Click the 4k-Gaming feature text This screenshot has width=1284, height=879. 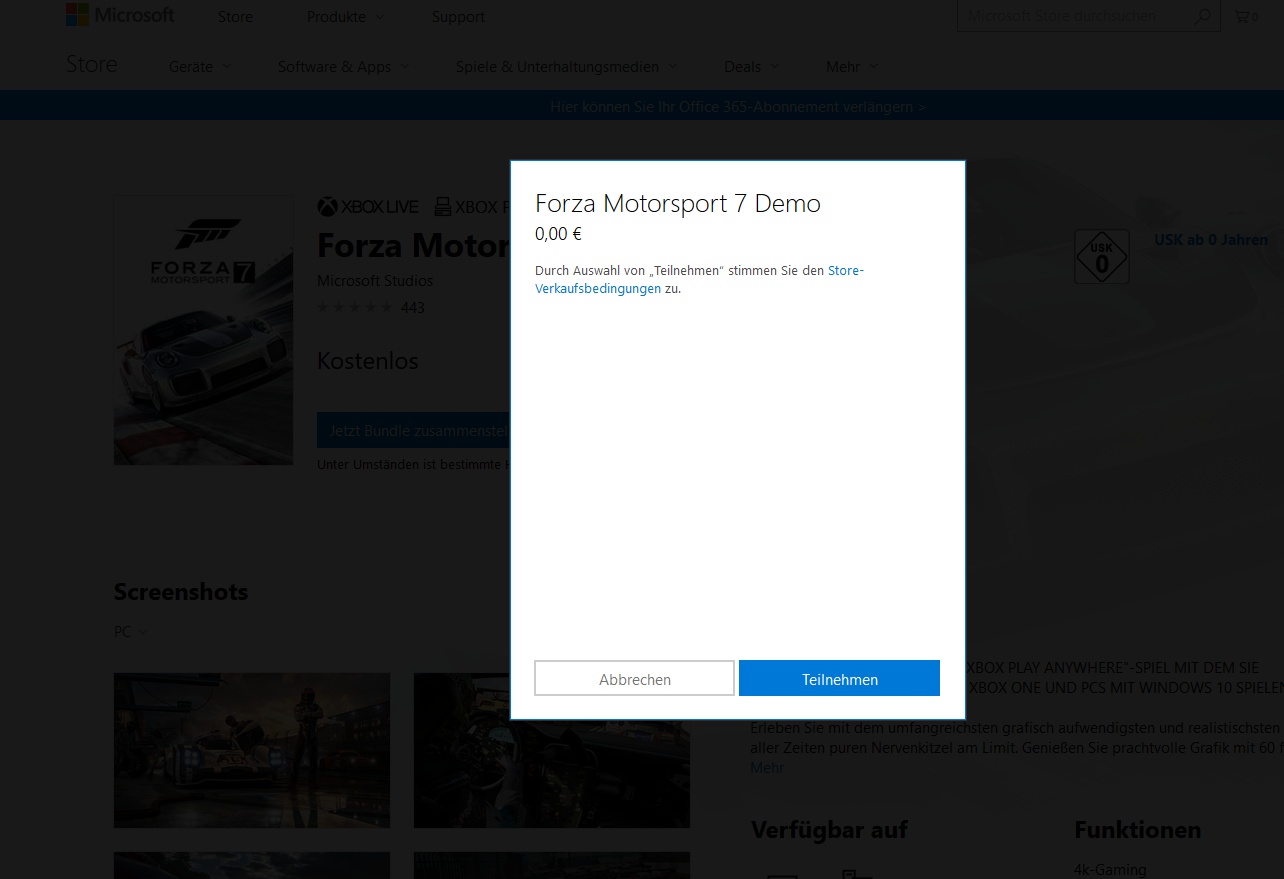click(1110, 870)
